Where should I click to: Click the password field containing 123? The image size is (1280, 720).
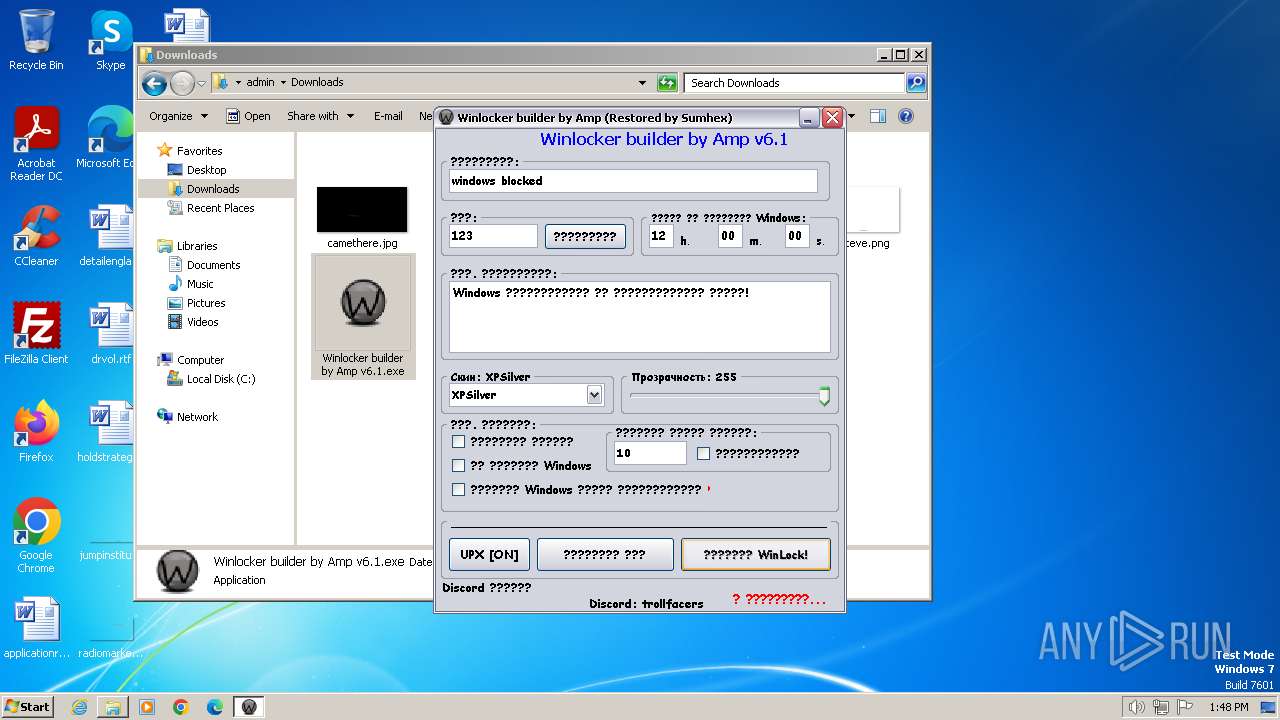(493, 236)
